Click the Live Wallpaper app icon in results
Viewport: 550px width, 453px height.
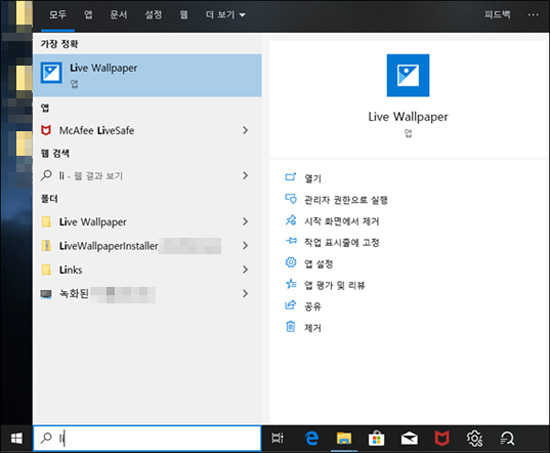pos(51,73)
